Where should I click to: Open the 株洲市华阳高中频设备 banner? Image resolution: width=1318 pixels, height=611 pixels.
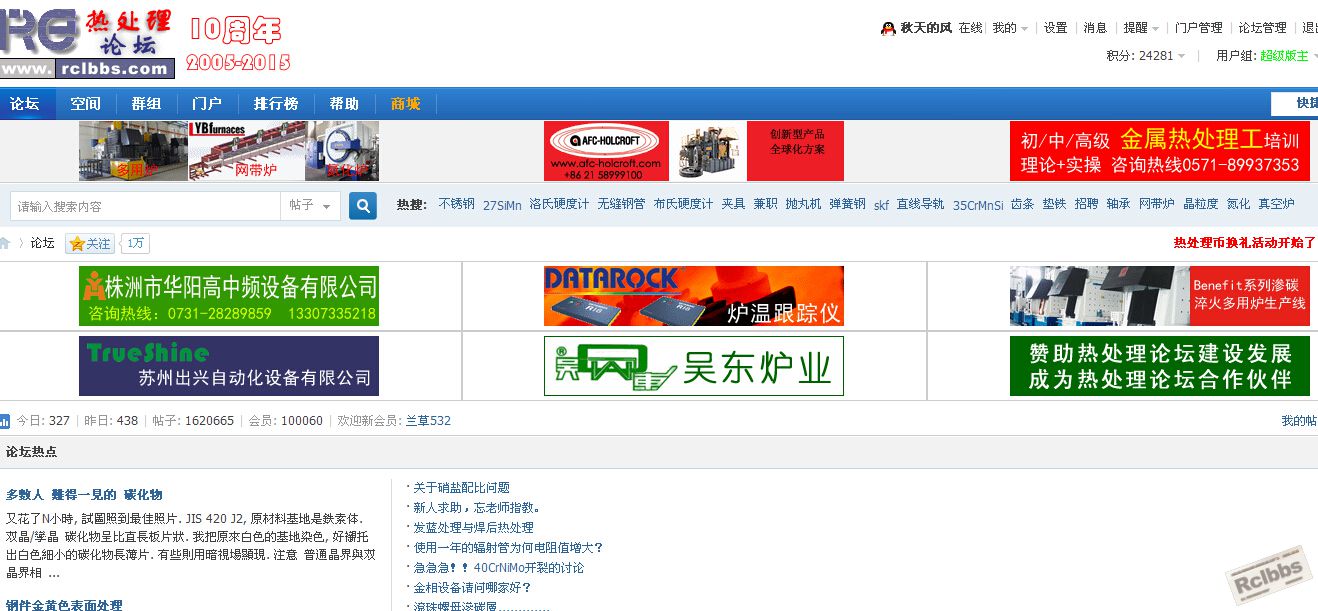click(229, 296)
